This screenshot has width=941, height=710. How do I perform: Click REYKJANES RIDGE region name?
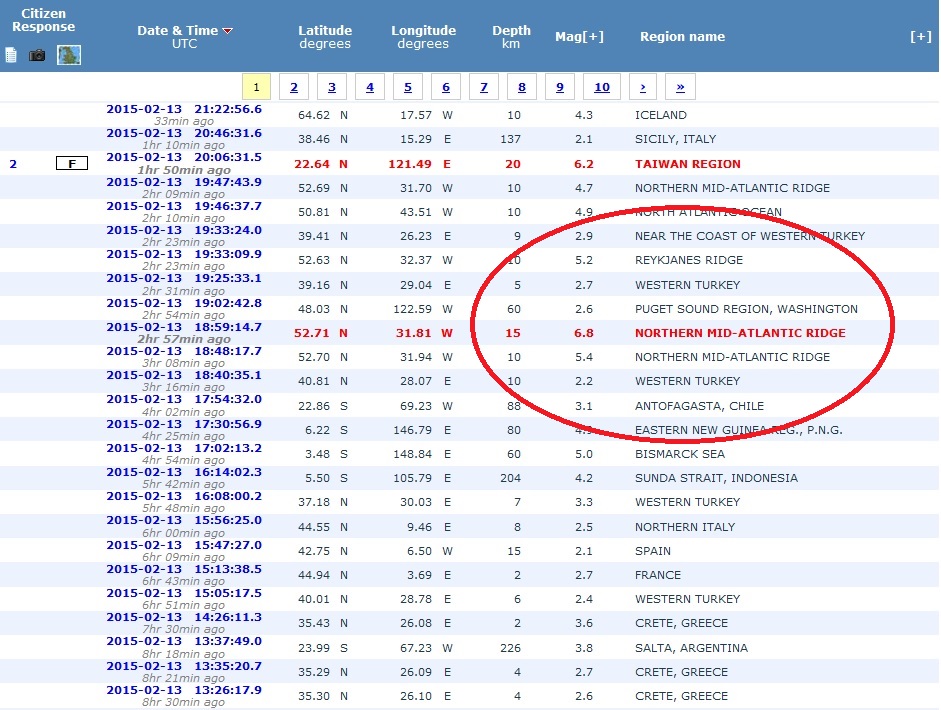pyautogui.click(x=689, y=260)
